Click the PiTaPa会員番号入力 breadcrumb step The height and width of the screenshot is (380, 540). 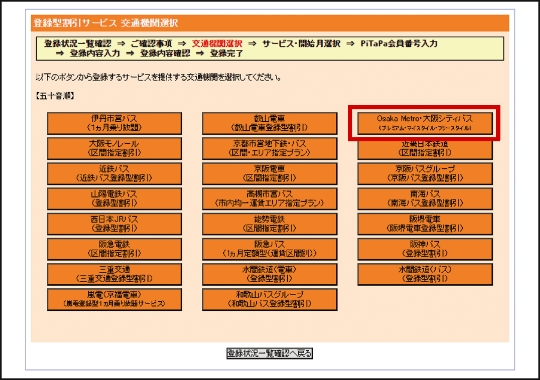click(399, 43)
